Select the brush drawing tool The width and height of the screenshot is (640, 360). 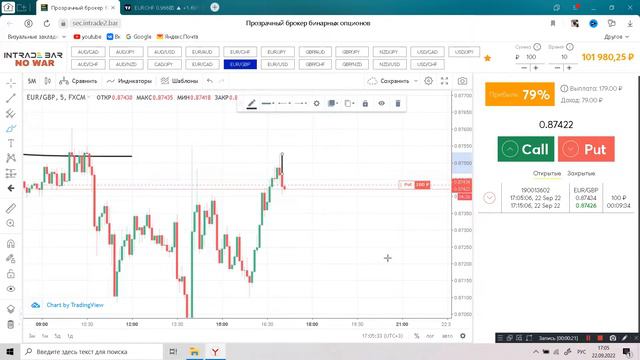11,129
